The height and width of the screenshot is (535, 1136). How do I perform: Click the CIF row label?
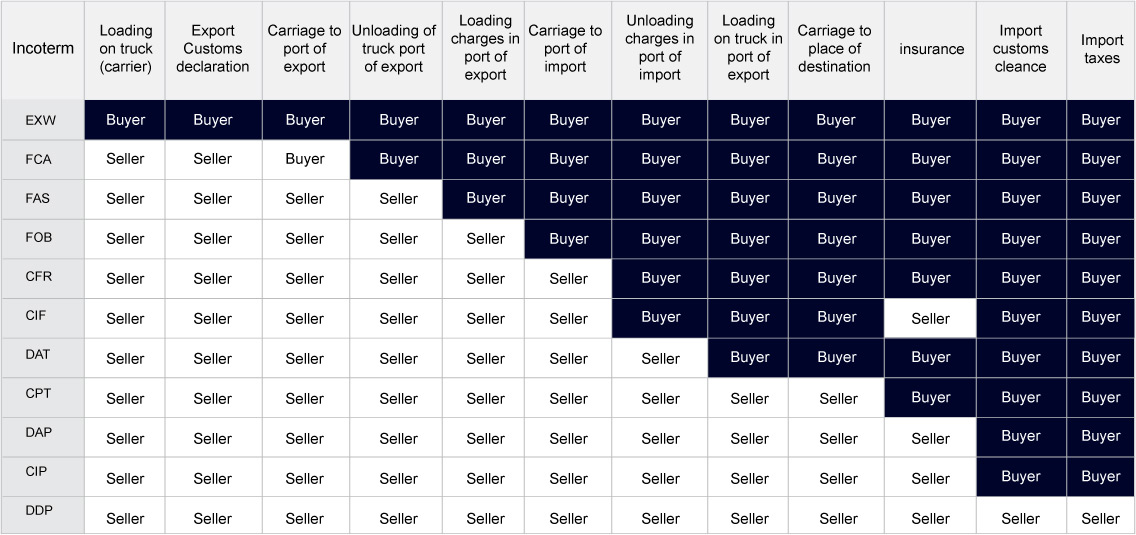click(x=36, y=316)
